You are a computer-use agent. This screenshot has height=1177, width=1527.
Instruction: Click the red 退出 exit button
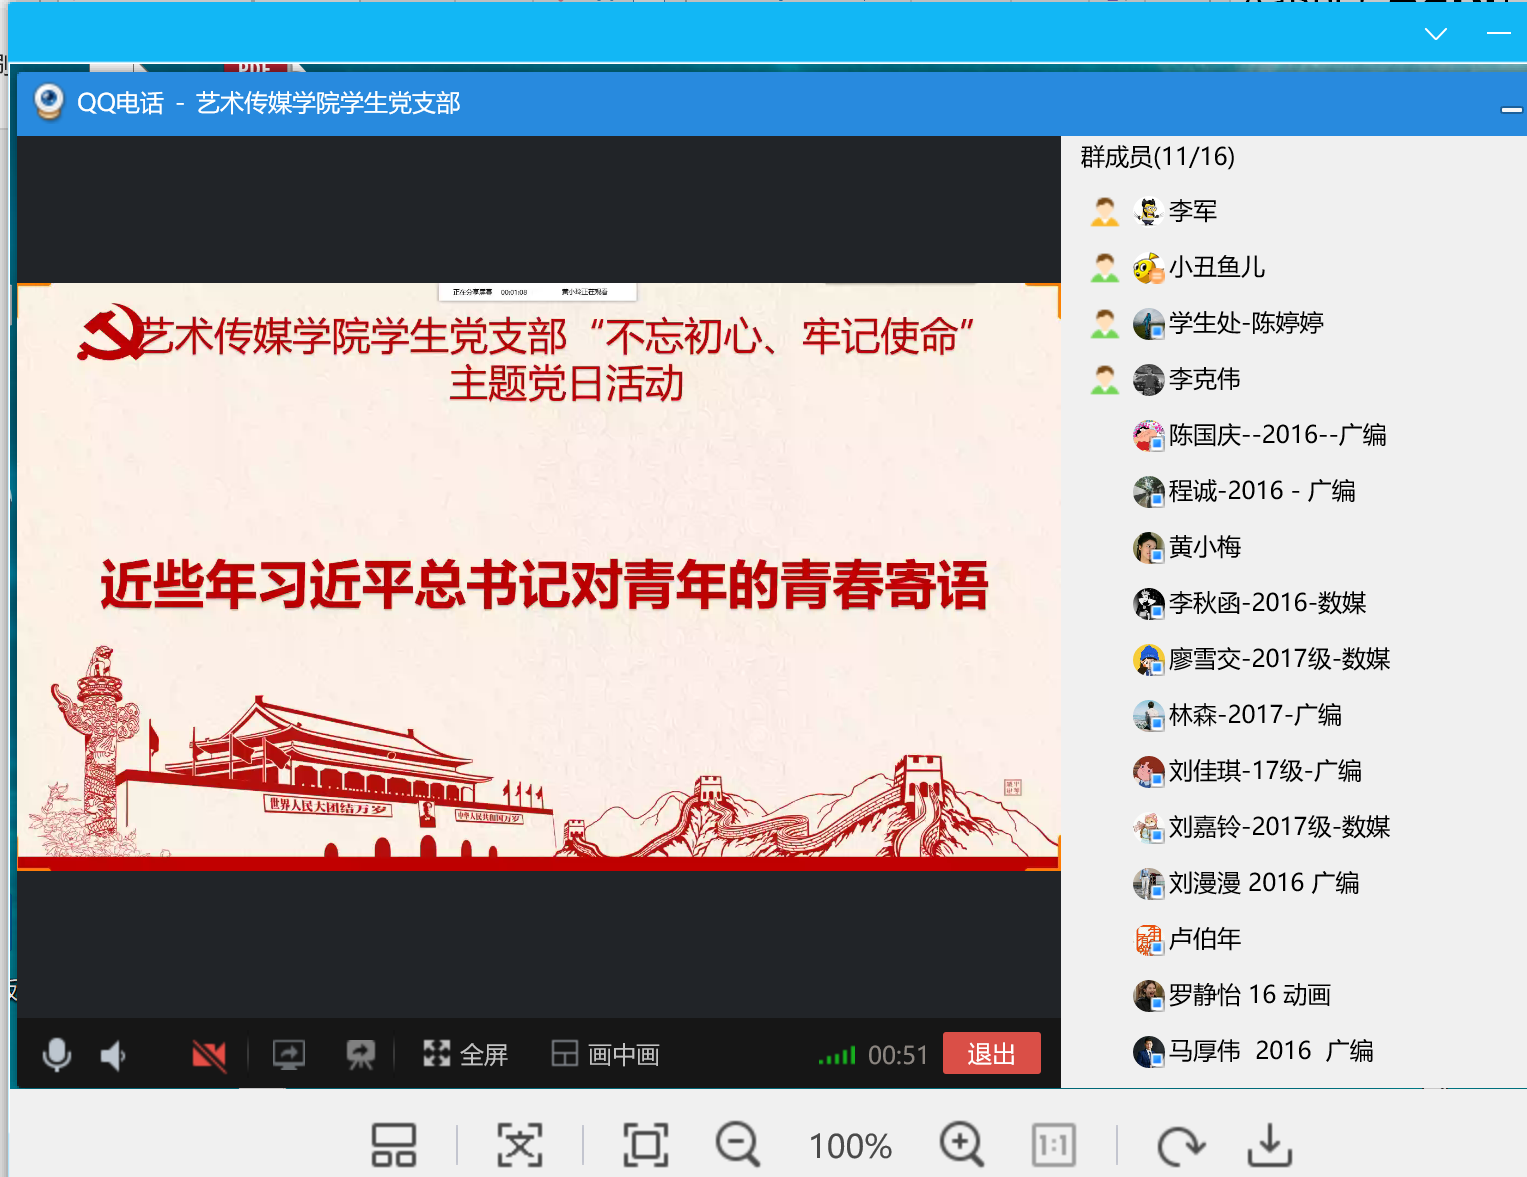coord(991,1053)
